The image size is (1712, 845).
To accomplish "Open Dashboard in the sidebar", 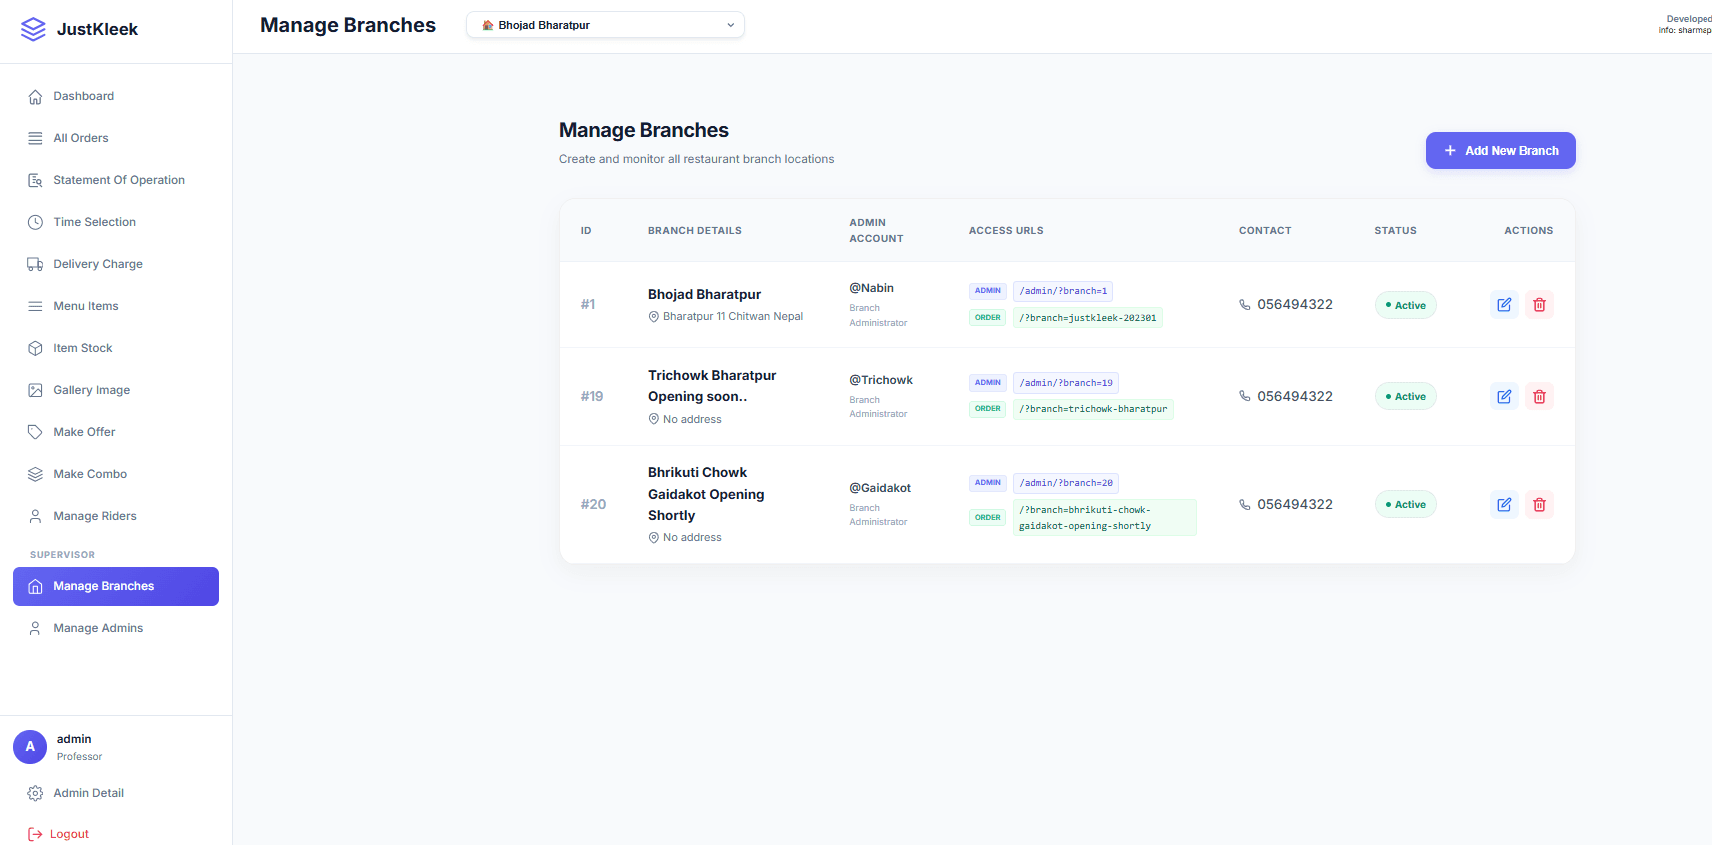I will pyautogui.click(x=116, y=96).
